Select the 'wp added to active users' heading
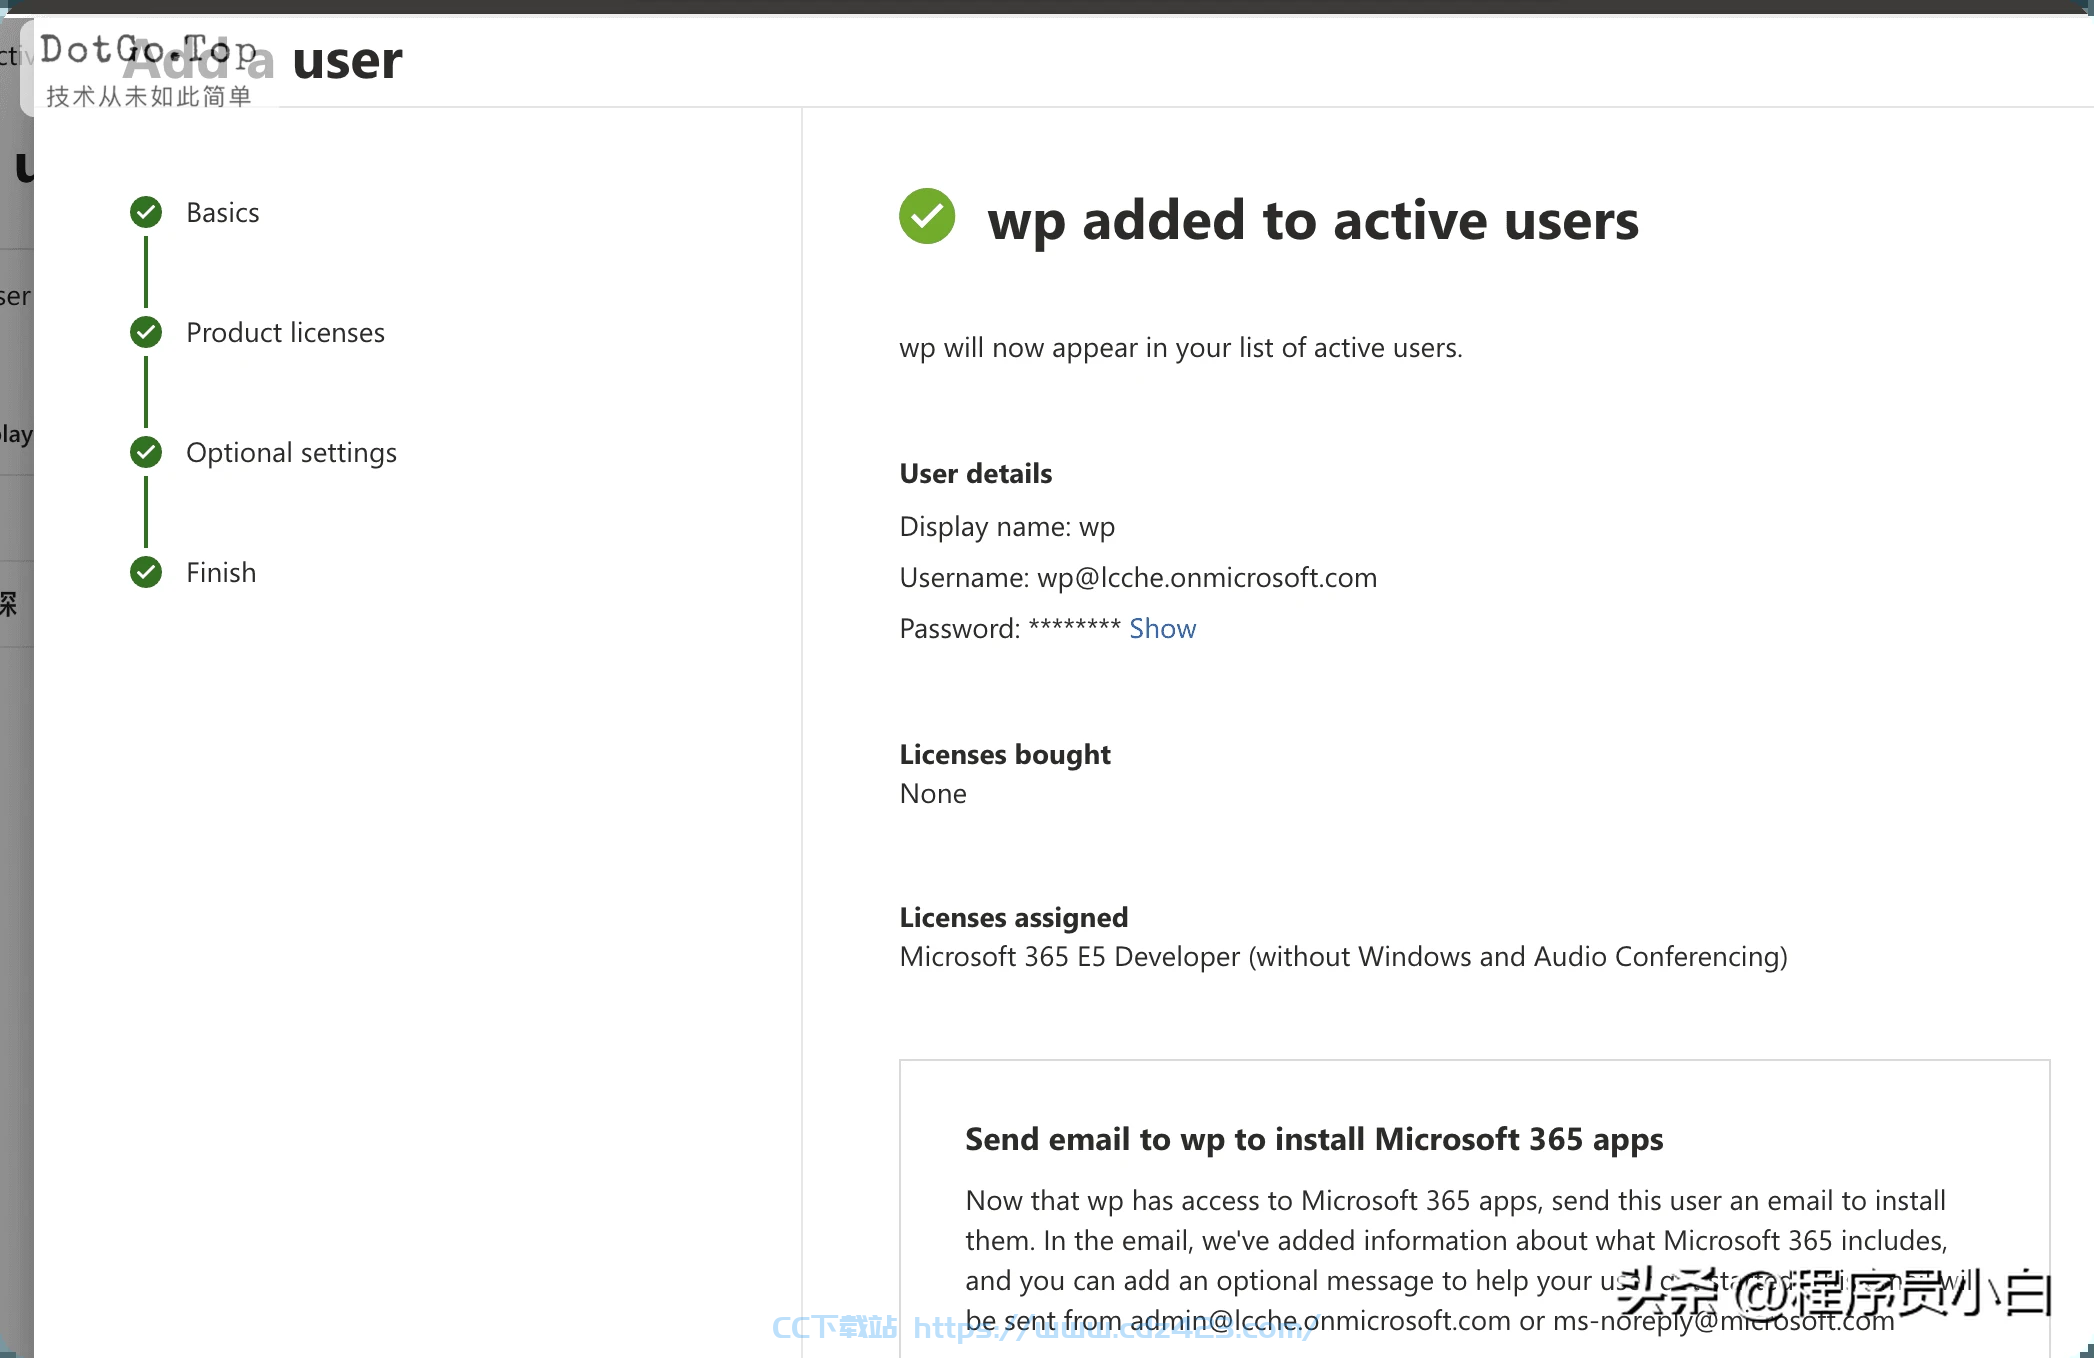Image resolution: width=2094 pixels, height=1358 pixels. pos(1313,221)
